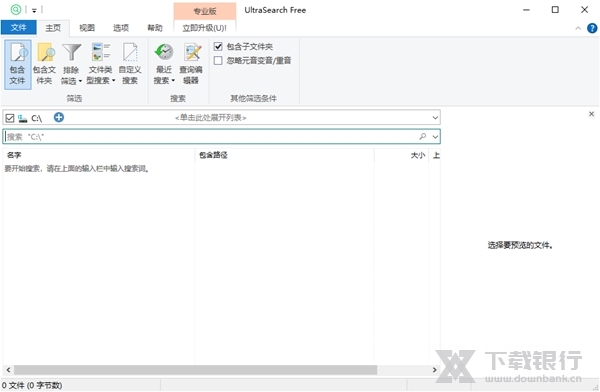The width and height of the screenshot is (600, 392).
Task: Open the 文件 file menu
Action: 18,28
